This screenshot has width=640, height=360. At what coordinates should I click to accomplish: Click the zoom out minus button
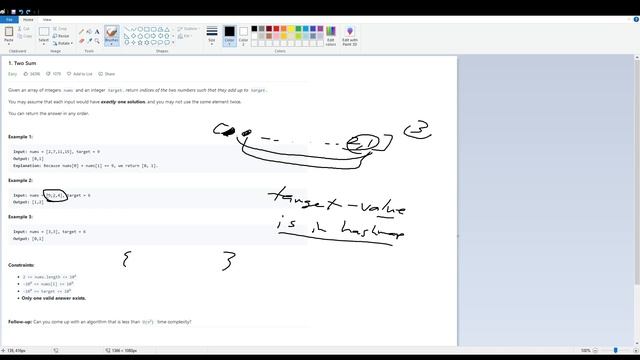tap(595, 350)
